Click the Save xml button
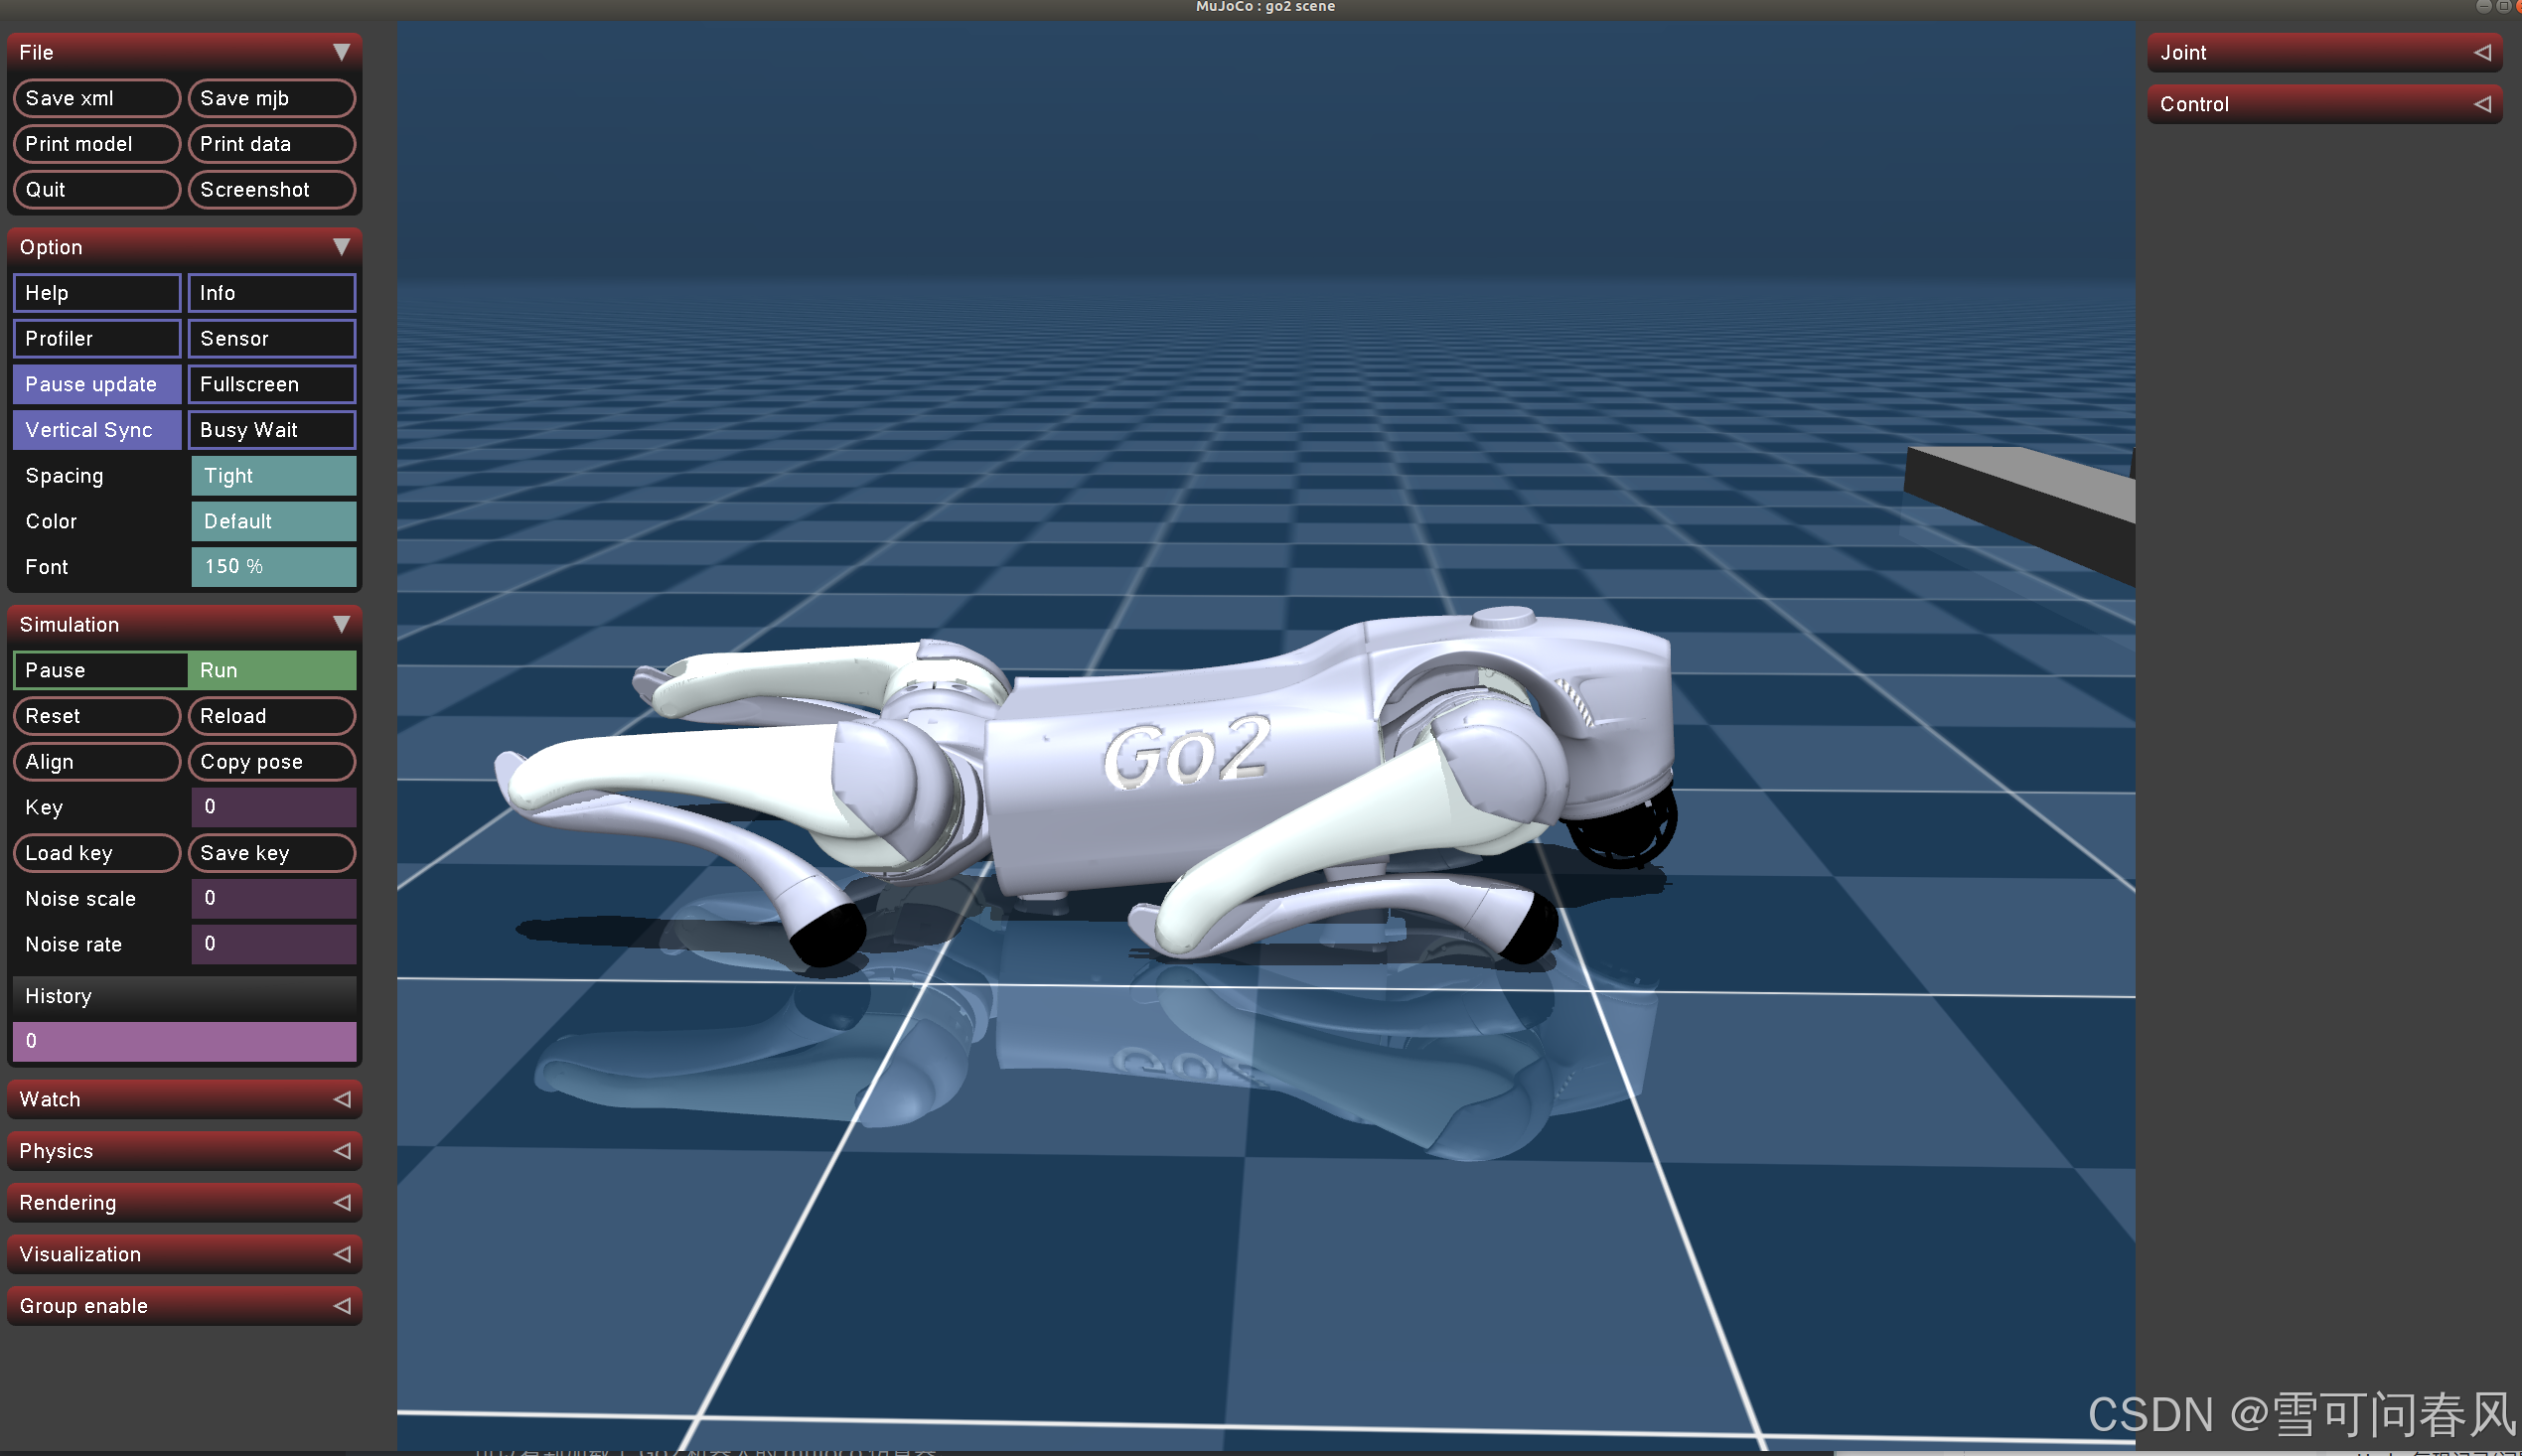The width and height of the screenshot is (2522, 1456). (x=97, y=98)
